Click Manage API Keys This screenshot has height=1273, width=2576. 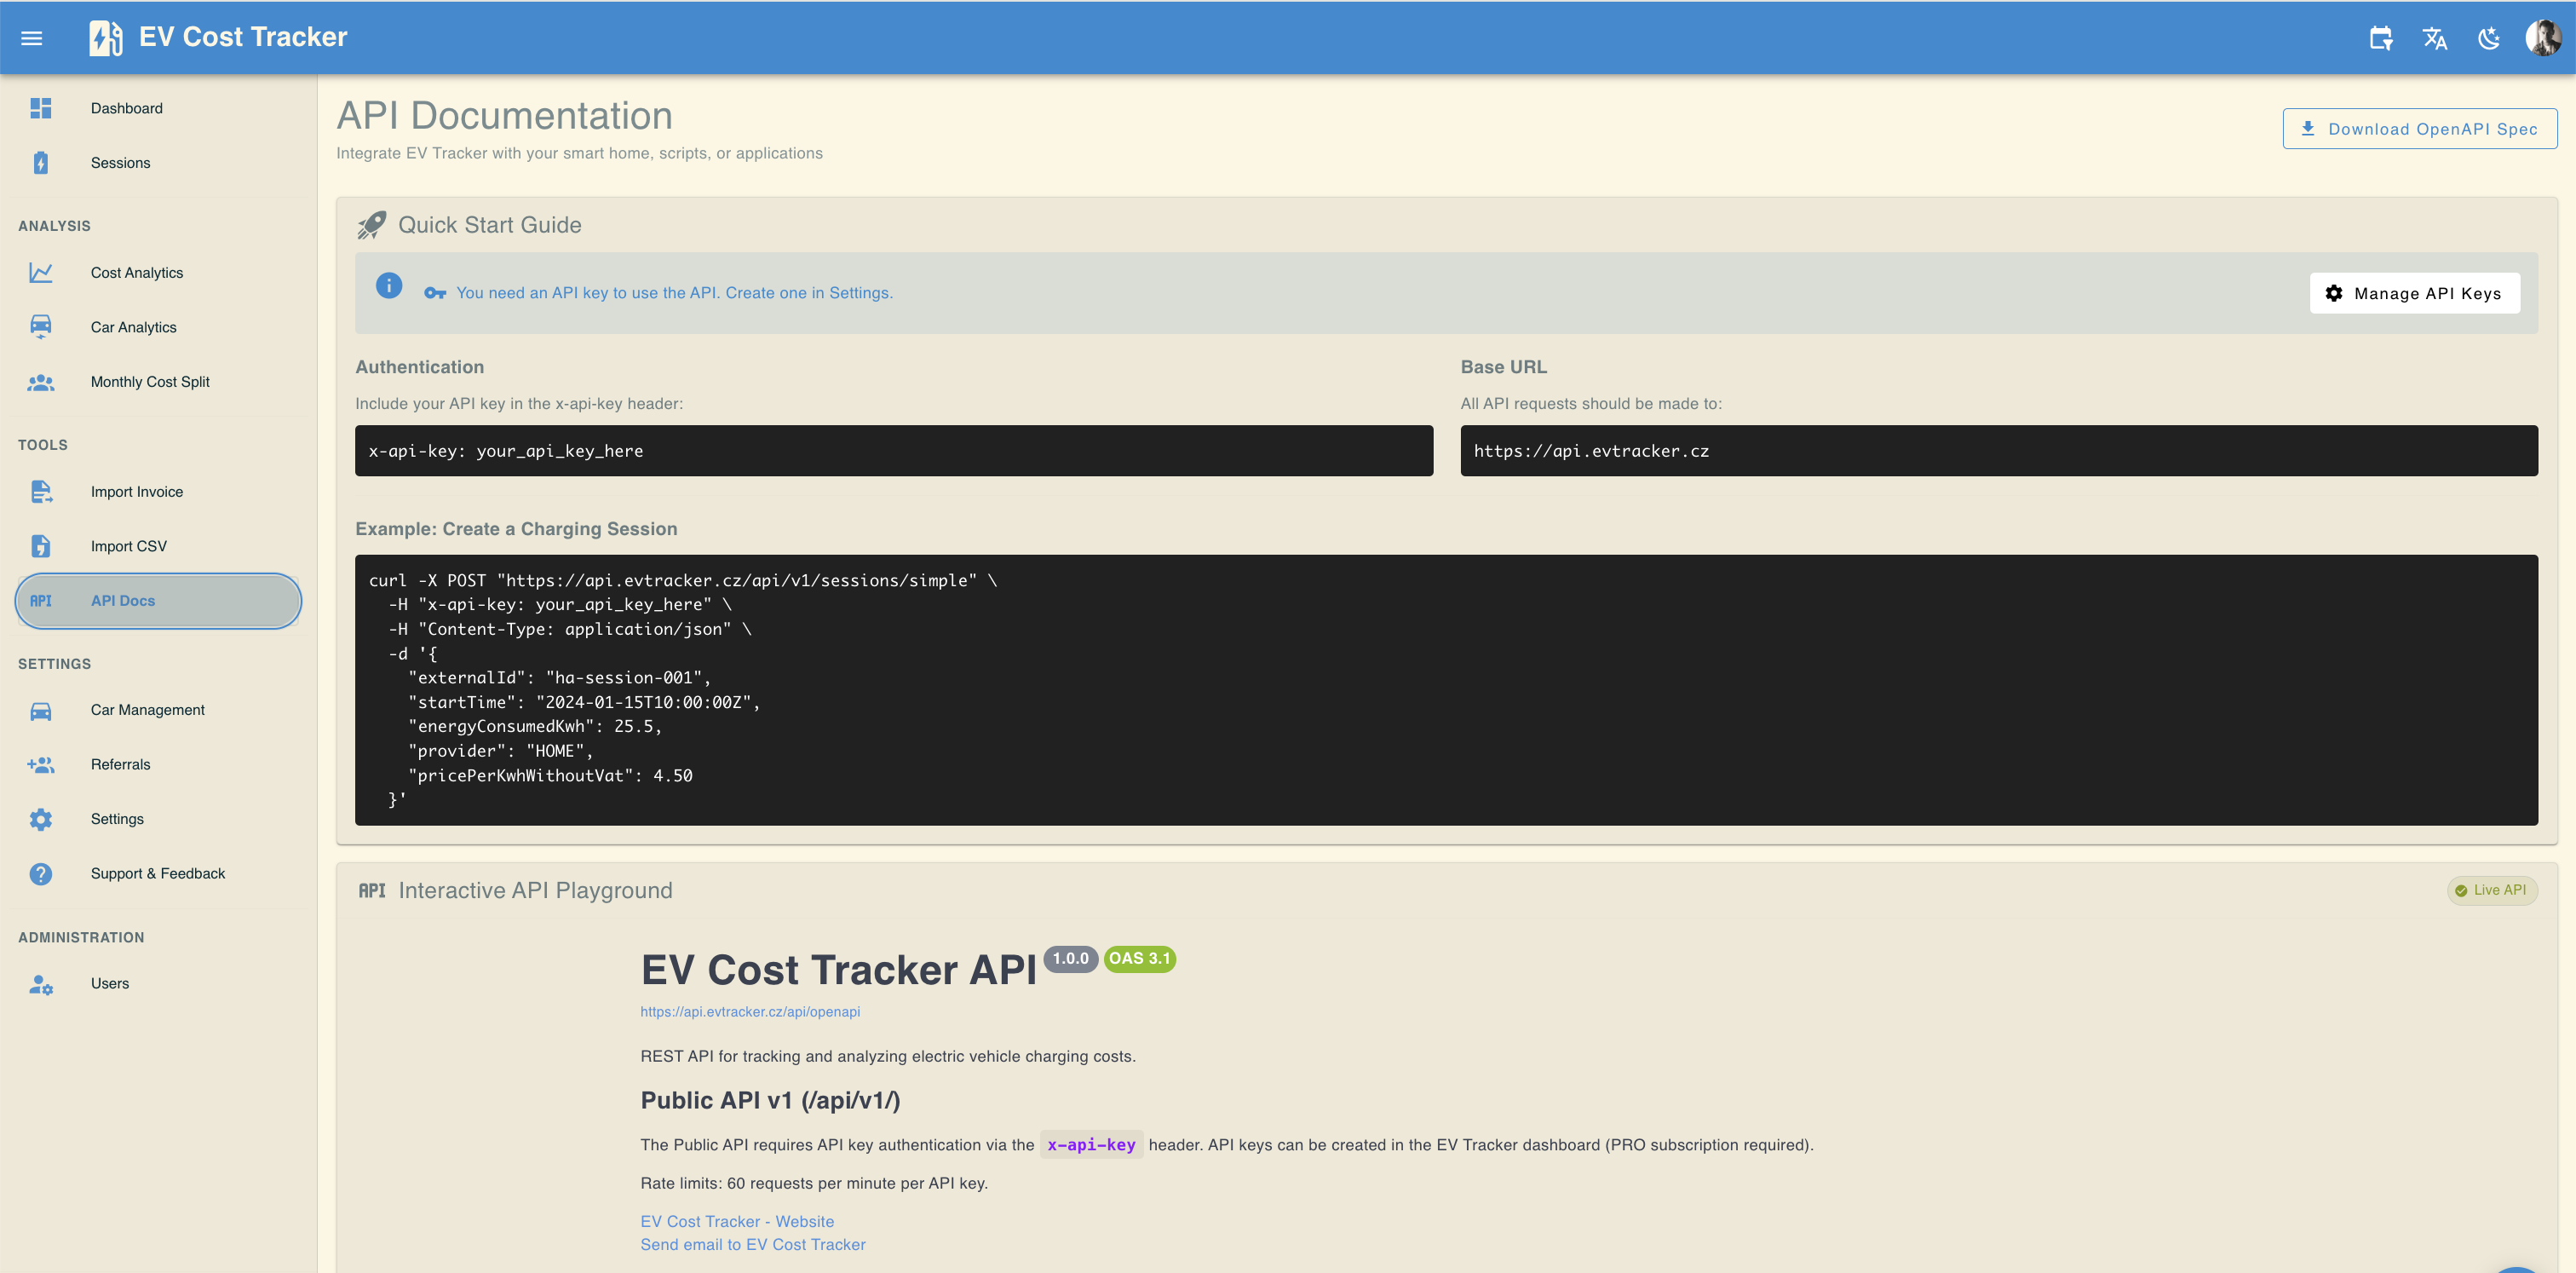pyautogui.click(x=2414, y=293)
